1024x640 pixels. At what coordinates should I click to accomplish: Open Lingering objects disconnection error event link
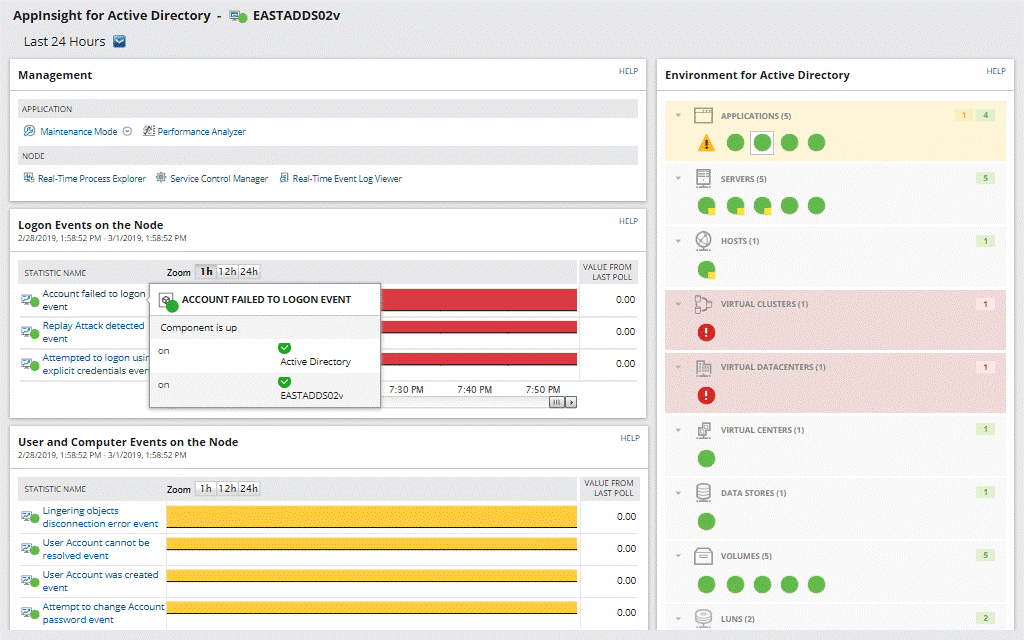pyautogui.click(x=100, y=517)
